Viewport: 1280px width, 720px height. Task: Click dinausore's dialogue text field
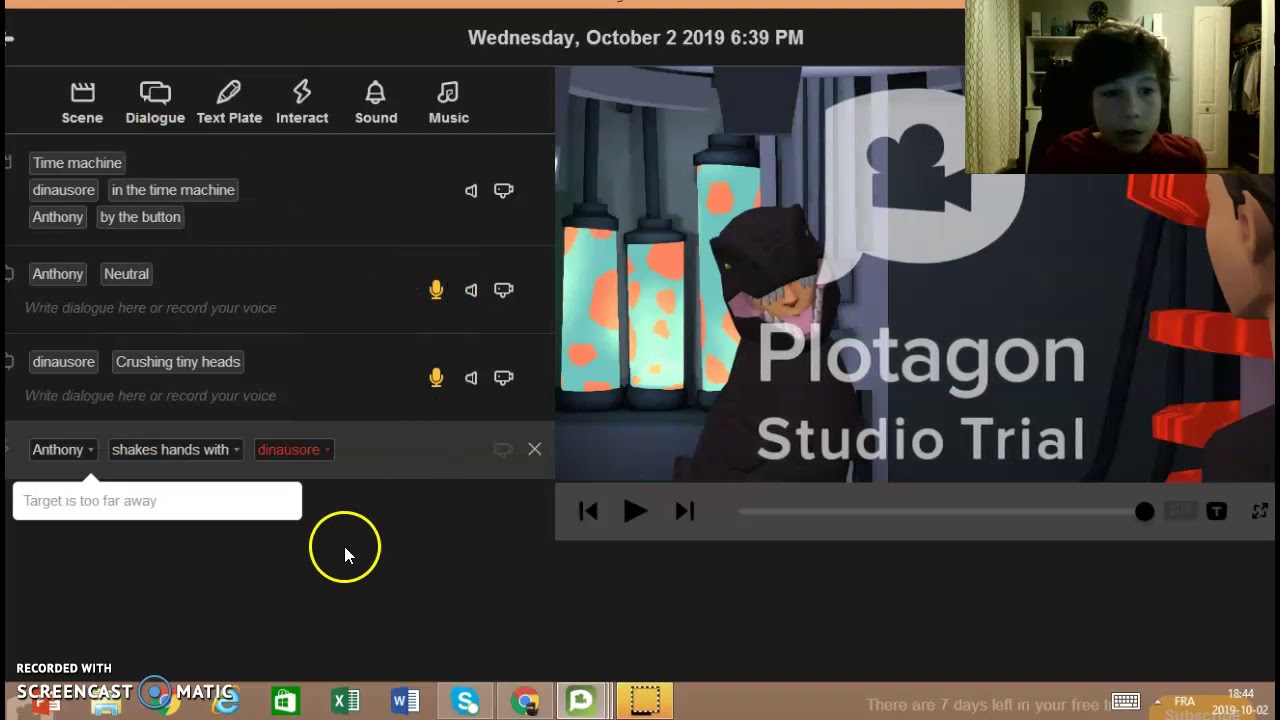point(150,396)
